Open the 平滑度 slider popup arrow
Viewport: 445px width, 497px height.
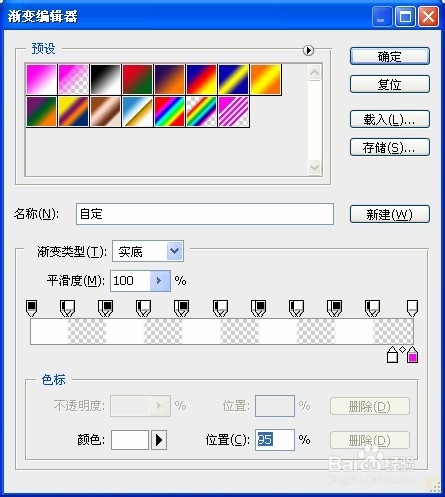point(160,281)
